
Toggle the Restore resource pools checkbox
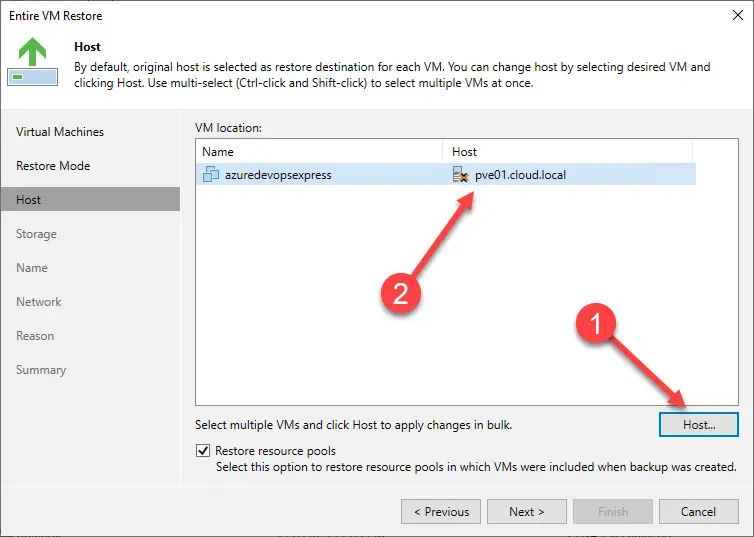pos(204,451)
